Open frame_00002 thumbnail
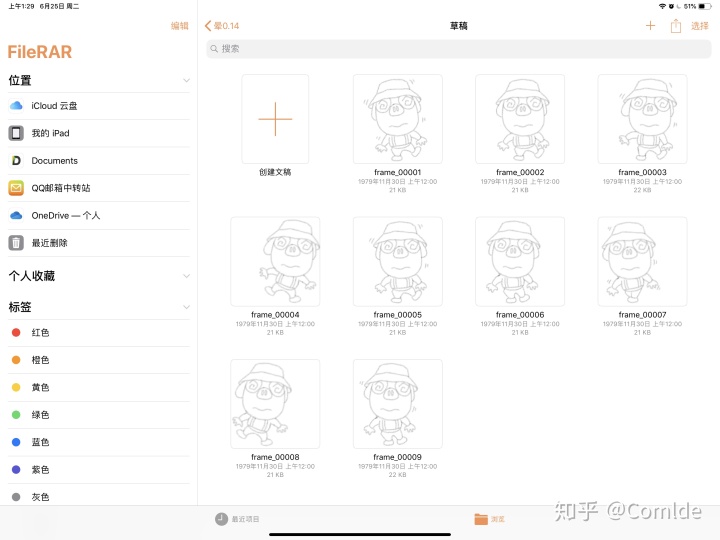720x540 pixels. 520,119
